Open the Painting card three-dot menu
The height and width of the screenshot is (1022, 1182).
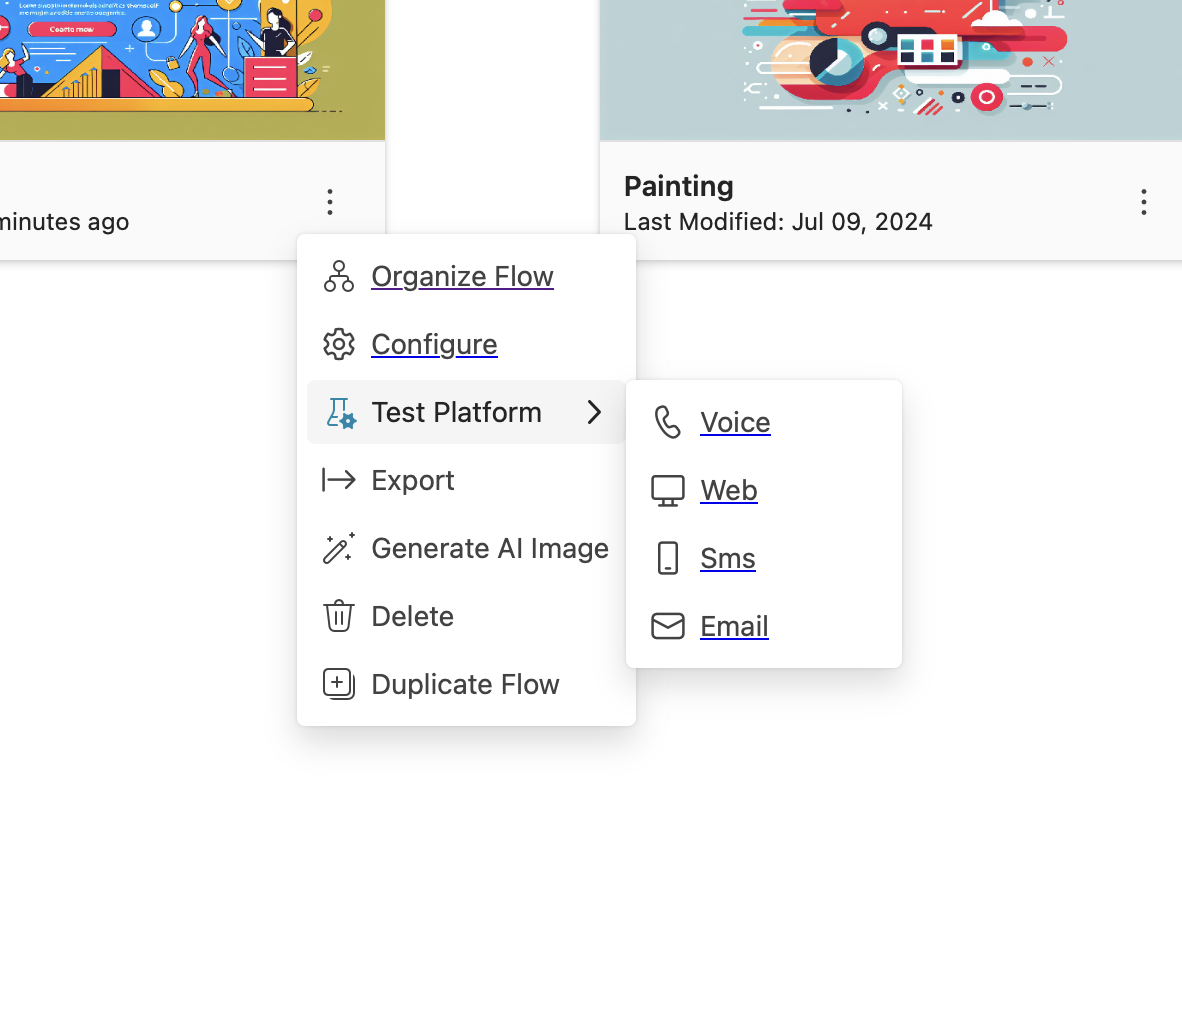[x=1144, y=202]
